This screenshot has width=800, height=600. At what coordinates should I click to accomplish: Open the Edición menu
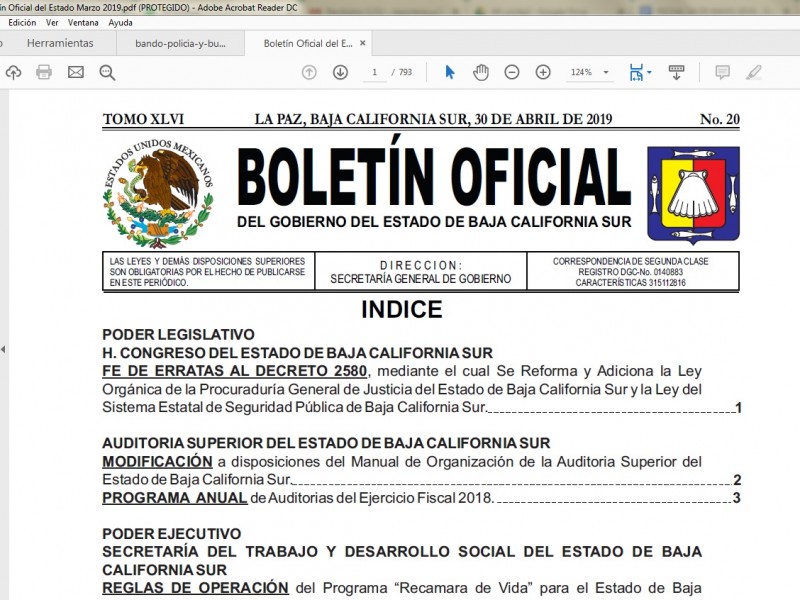point(22,22)
